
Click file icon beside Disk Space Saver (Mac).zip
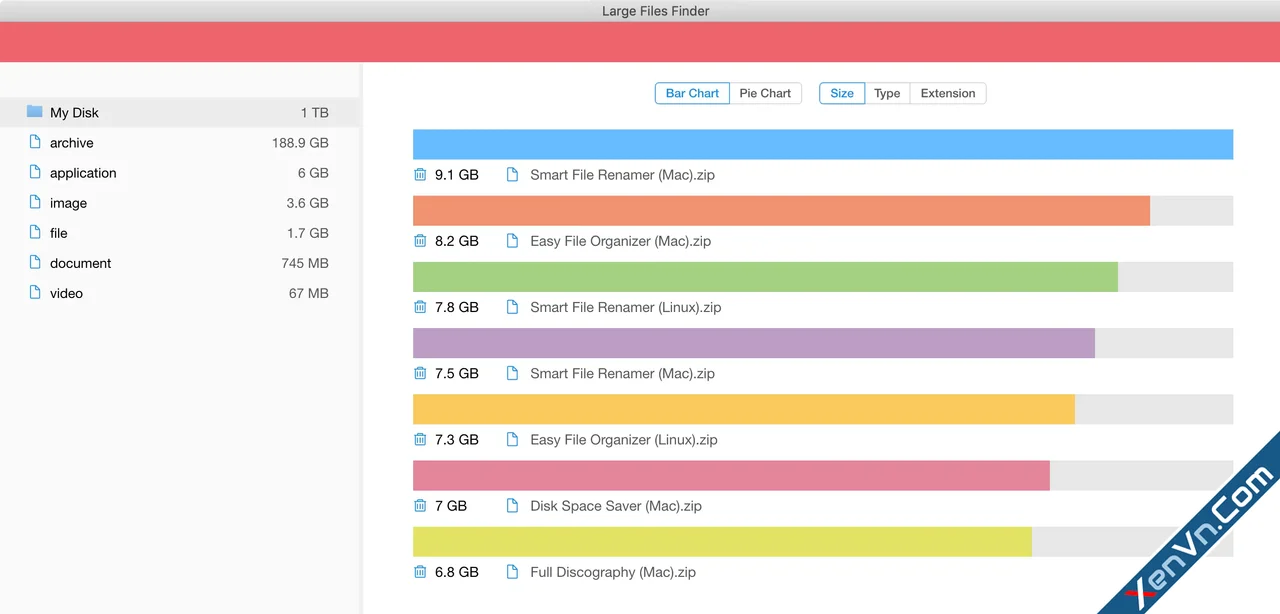tap(513, 506)
